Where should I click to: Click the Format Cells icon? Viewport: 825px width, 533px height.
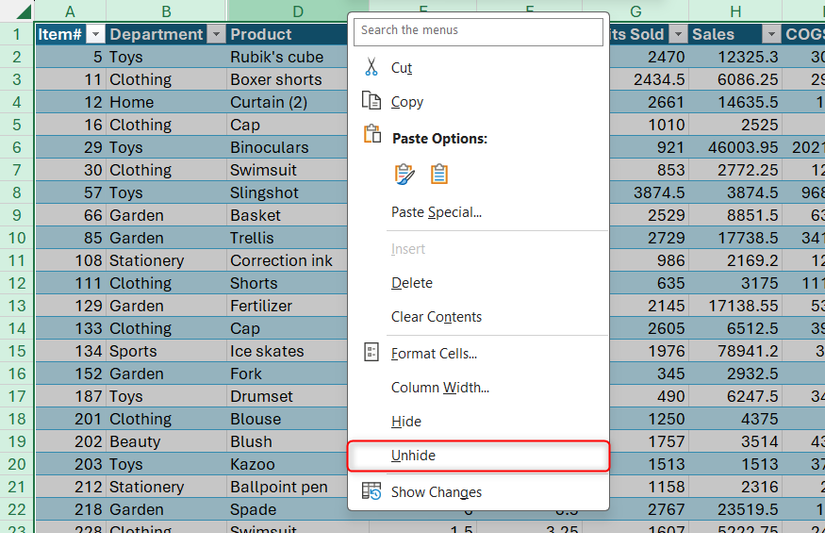(x=371, y=352)
